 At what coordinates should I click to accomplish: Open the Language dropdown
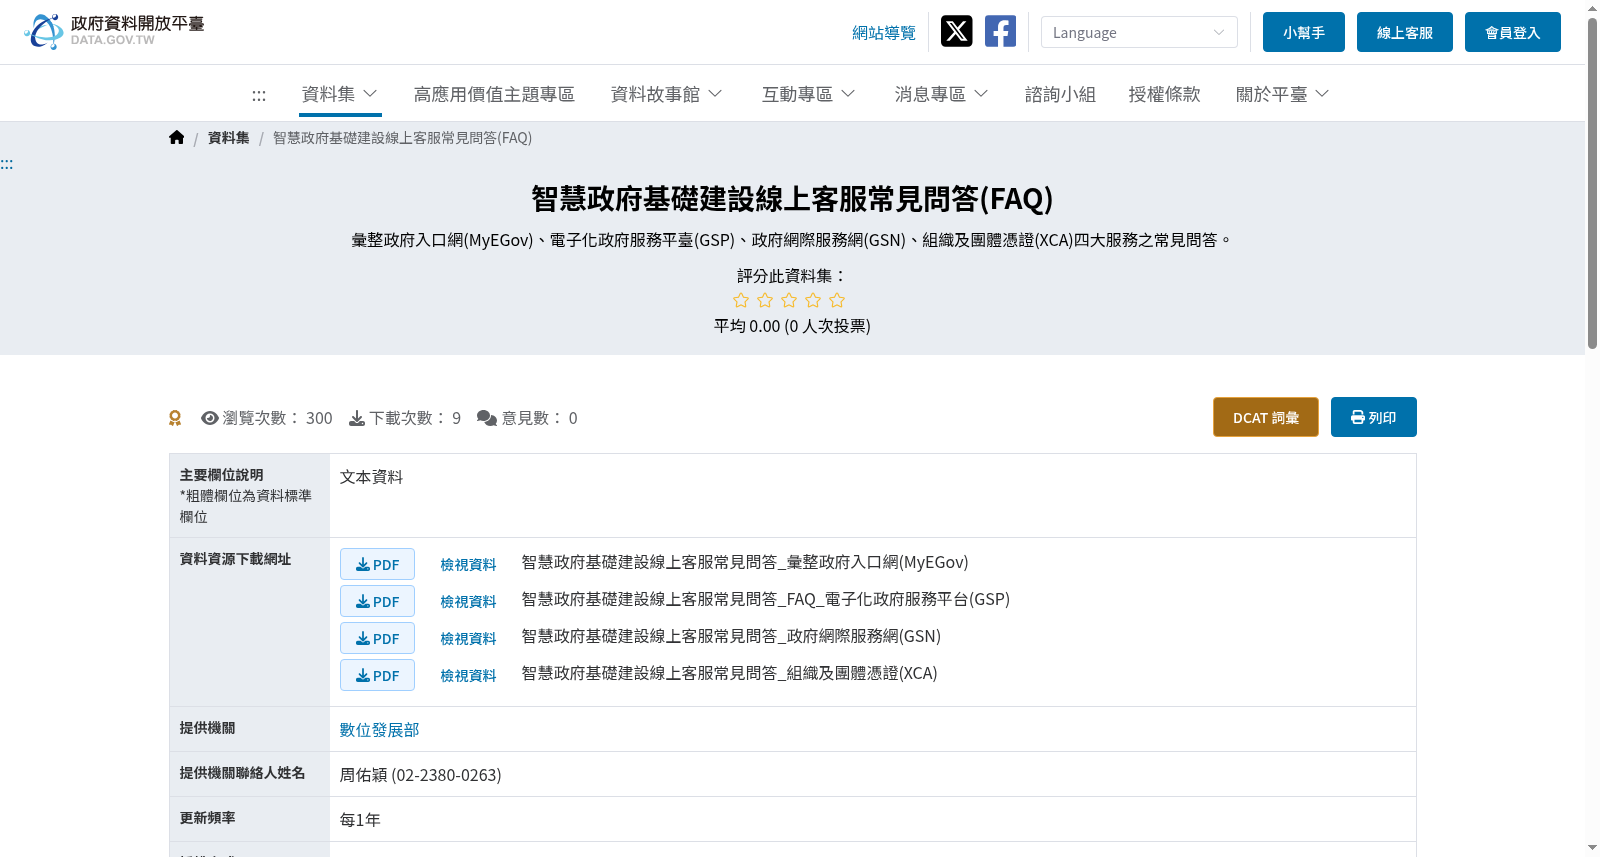[1139, 32]
